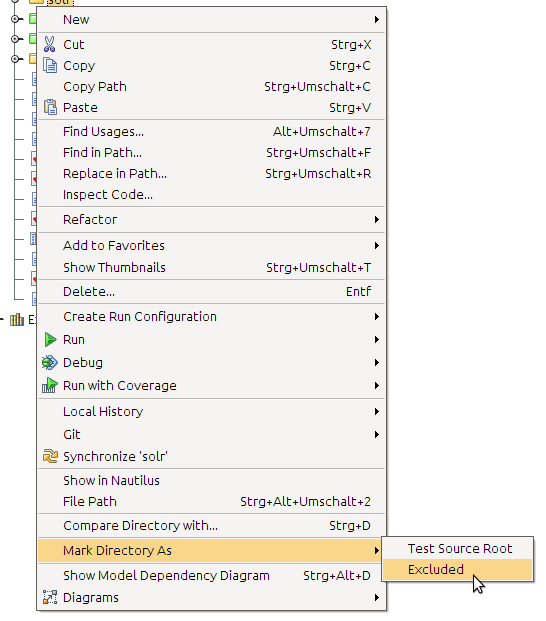
Task: Choose Replace in Path...
Action: coord(211,173)
